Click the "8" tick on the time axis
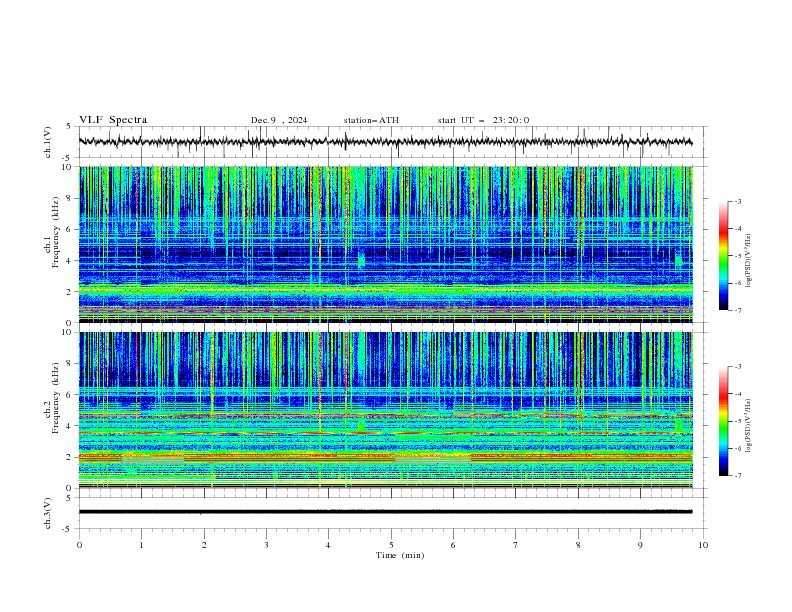Screen dimensions: 792x612 click(x=578, y=545)
